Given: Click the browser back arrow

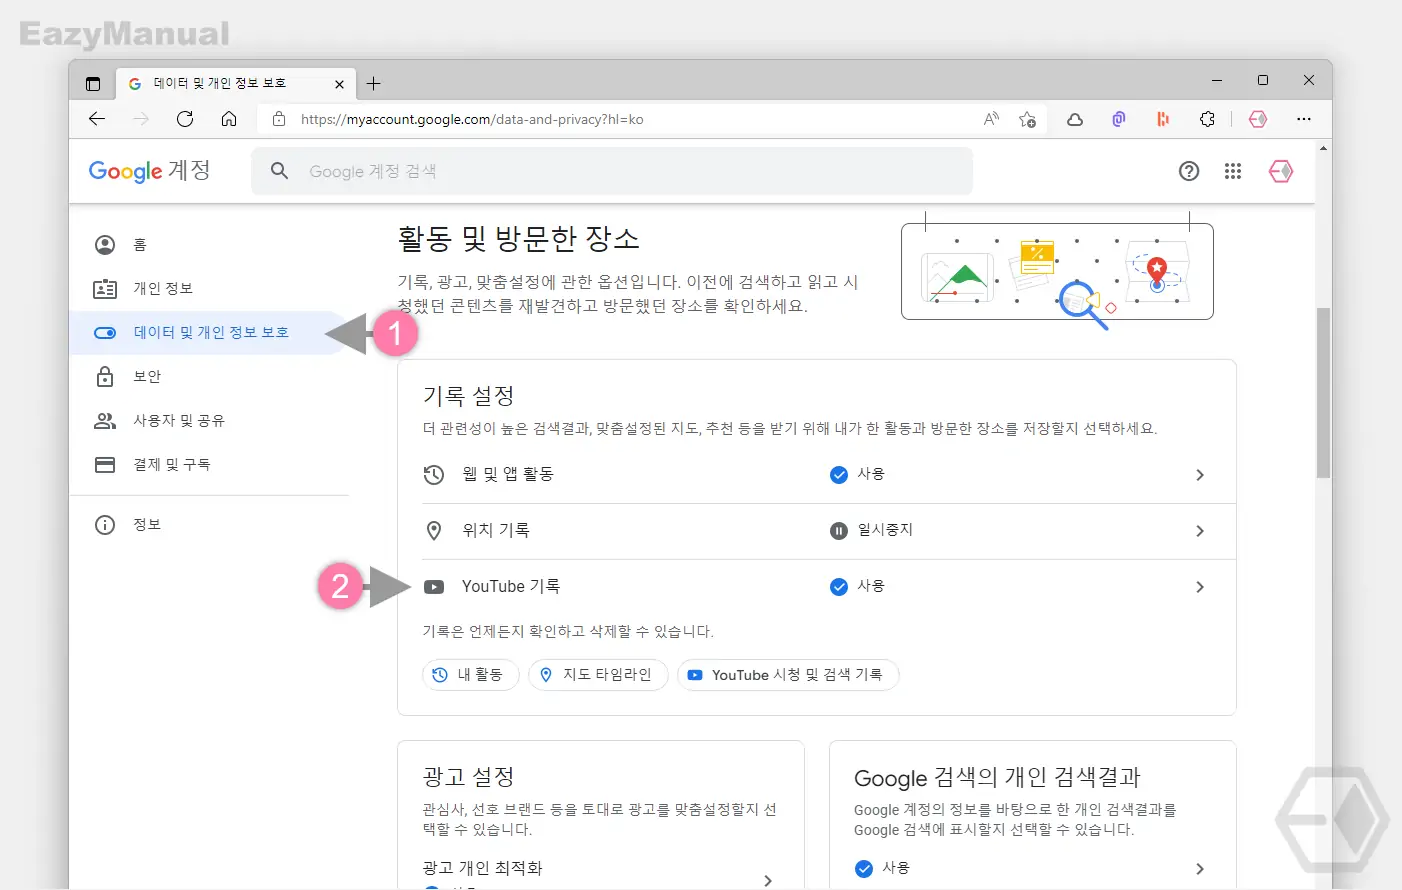Looking at the screenshot, I should (97, 119).
